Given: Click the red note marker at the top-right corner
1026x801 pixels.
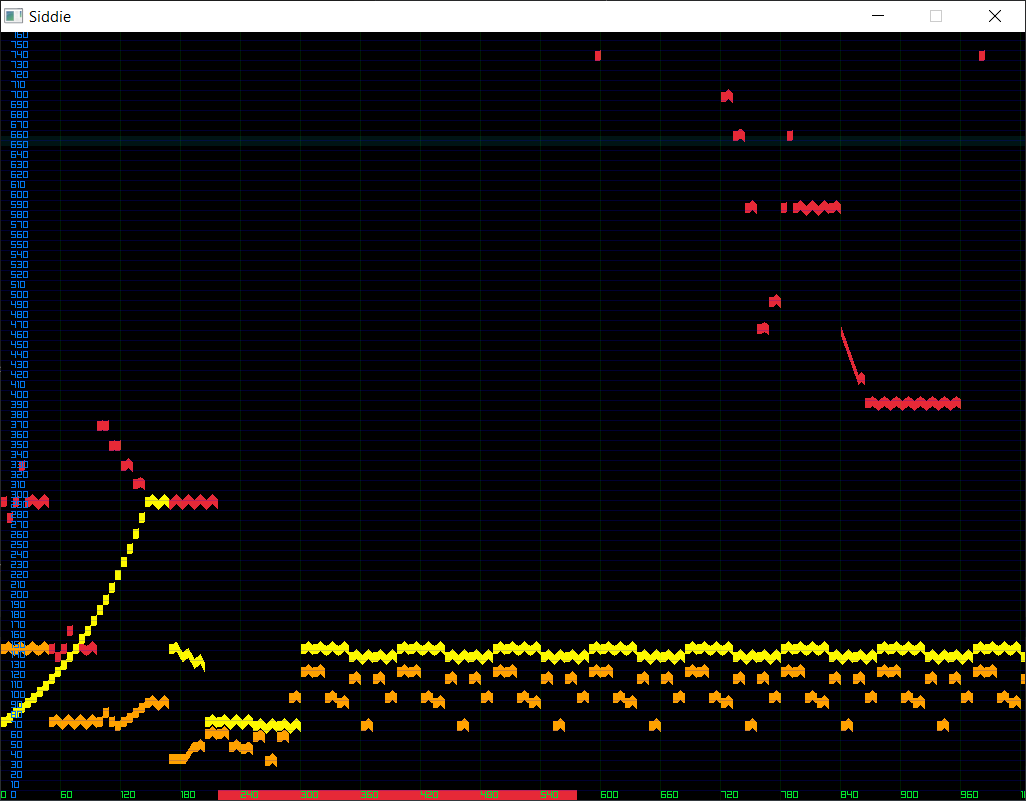Looking at the screenshot, I should [x=982, y=56].
